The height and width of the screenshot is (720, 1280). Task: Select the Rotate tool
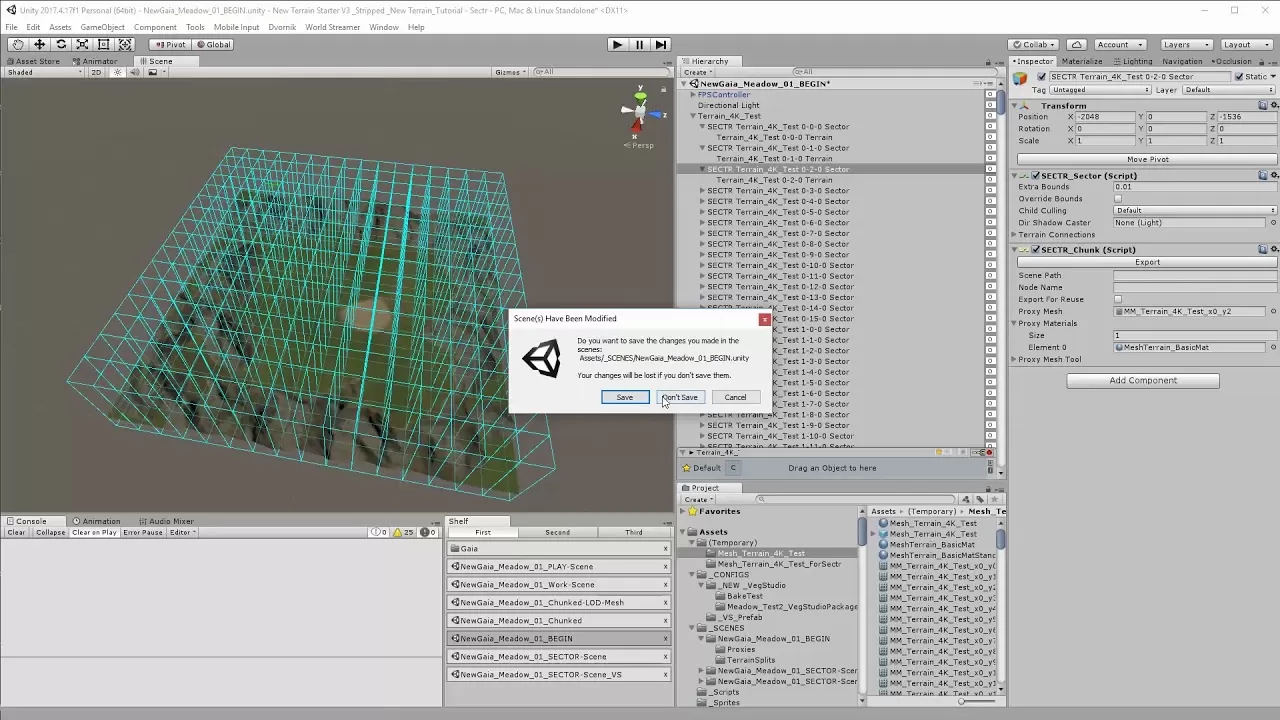click(x=61, y=44)
